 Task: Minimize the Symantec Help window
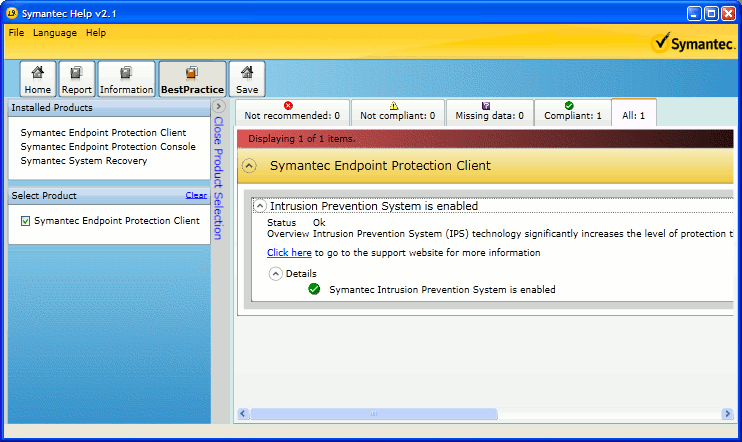[x=694, y=13]
